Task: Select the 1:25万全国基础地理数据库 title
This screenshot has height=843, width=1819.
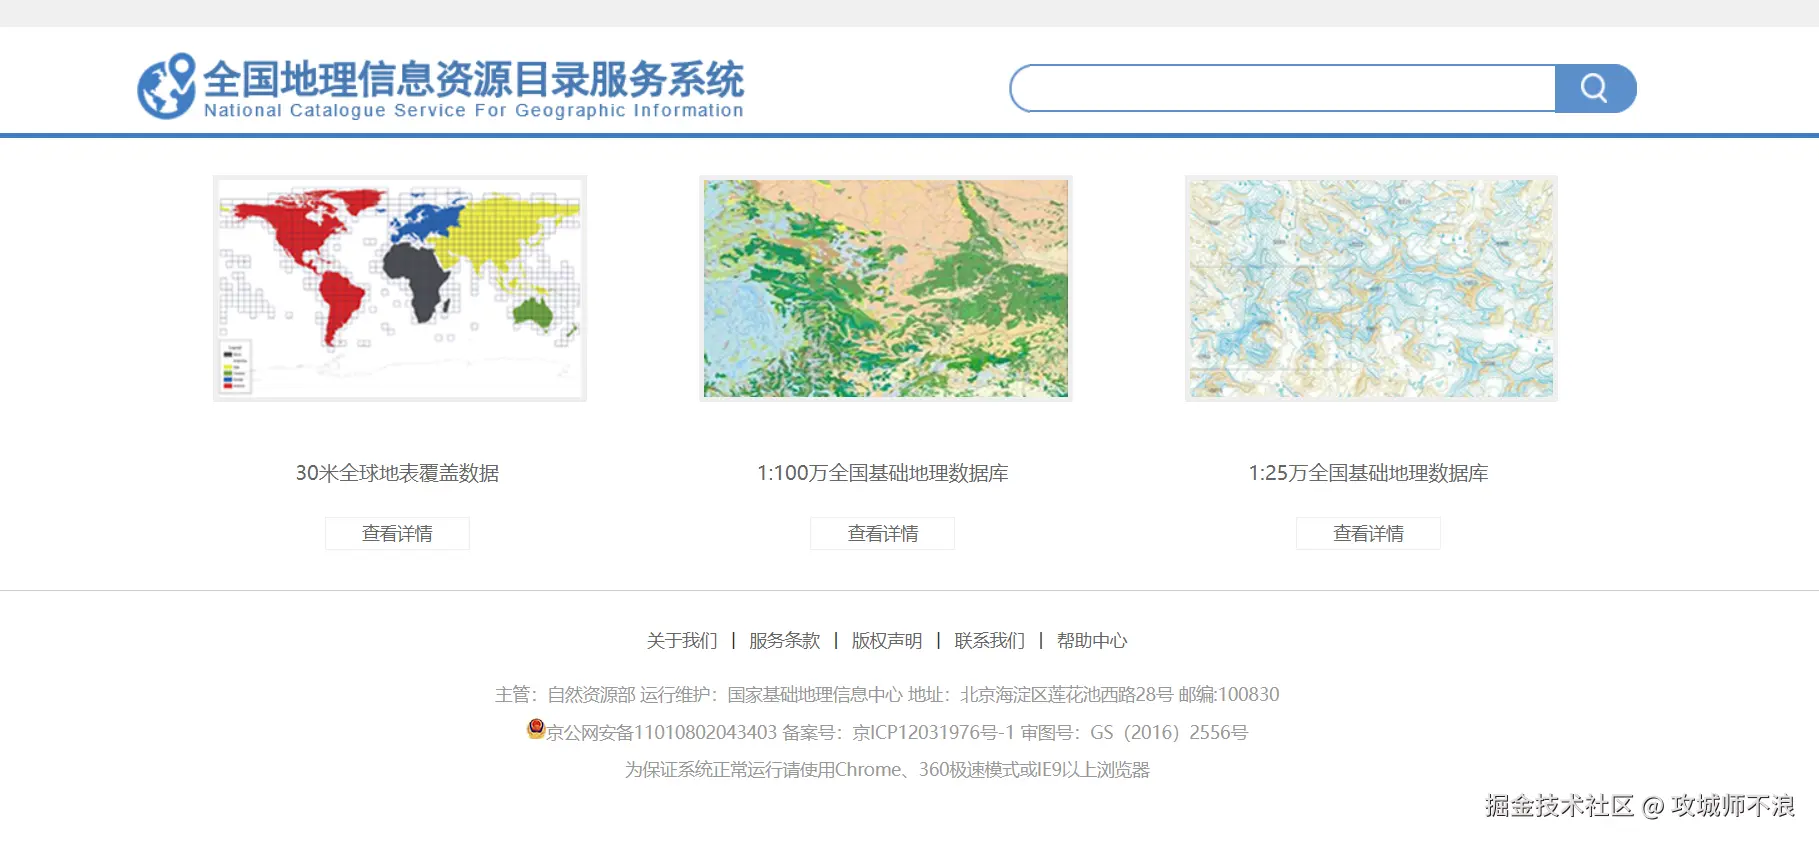Action: coord(1368,473)
